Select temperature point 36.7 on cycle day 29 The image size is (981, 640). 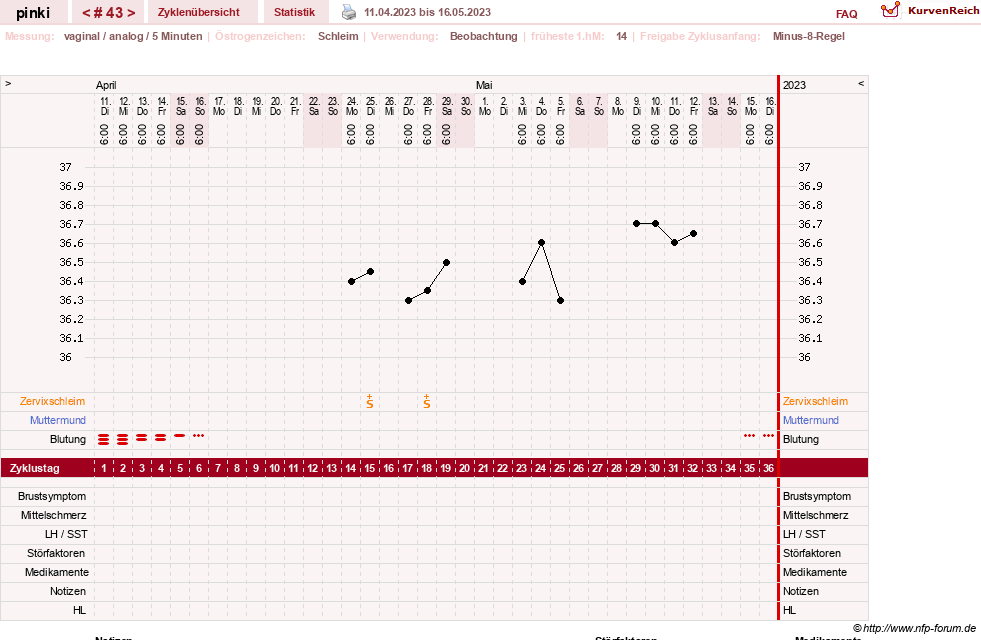point(636,223)
